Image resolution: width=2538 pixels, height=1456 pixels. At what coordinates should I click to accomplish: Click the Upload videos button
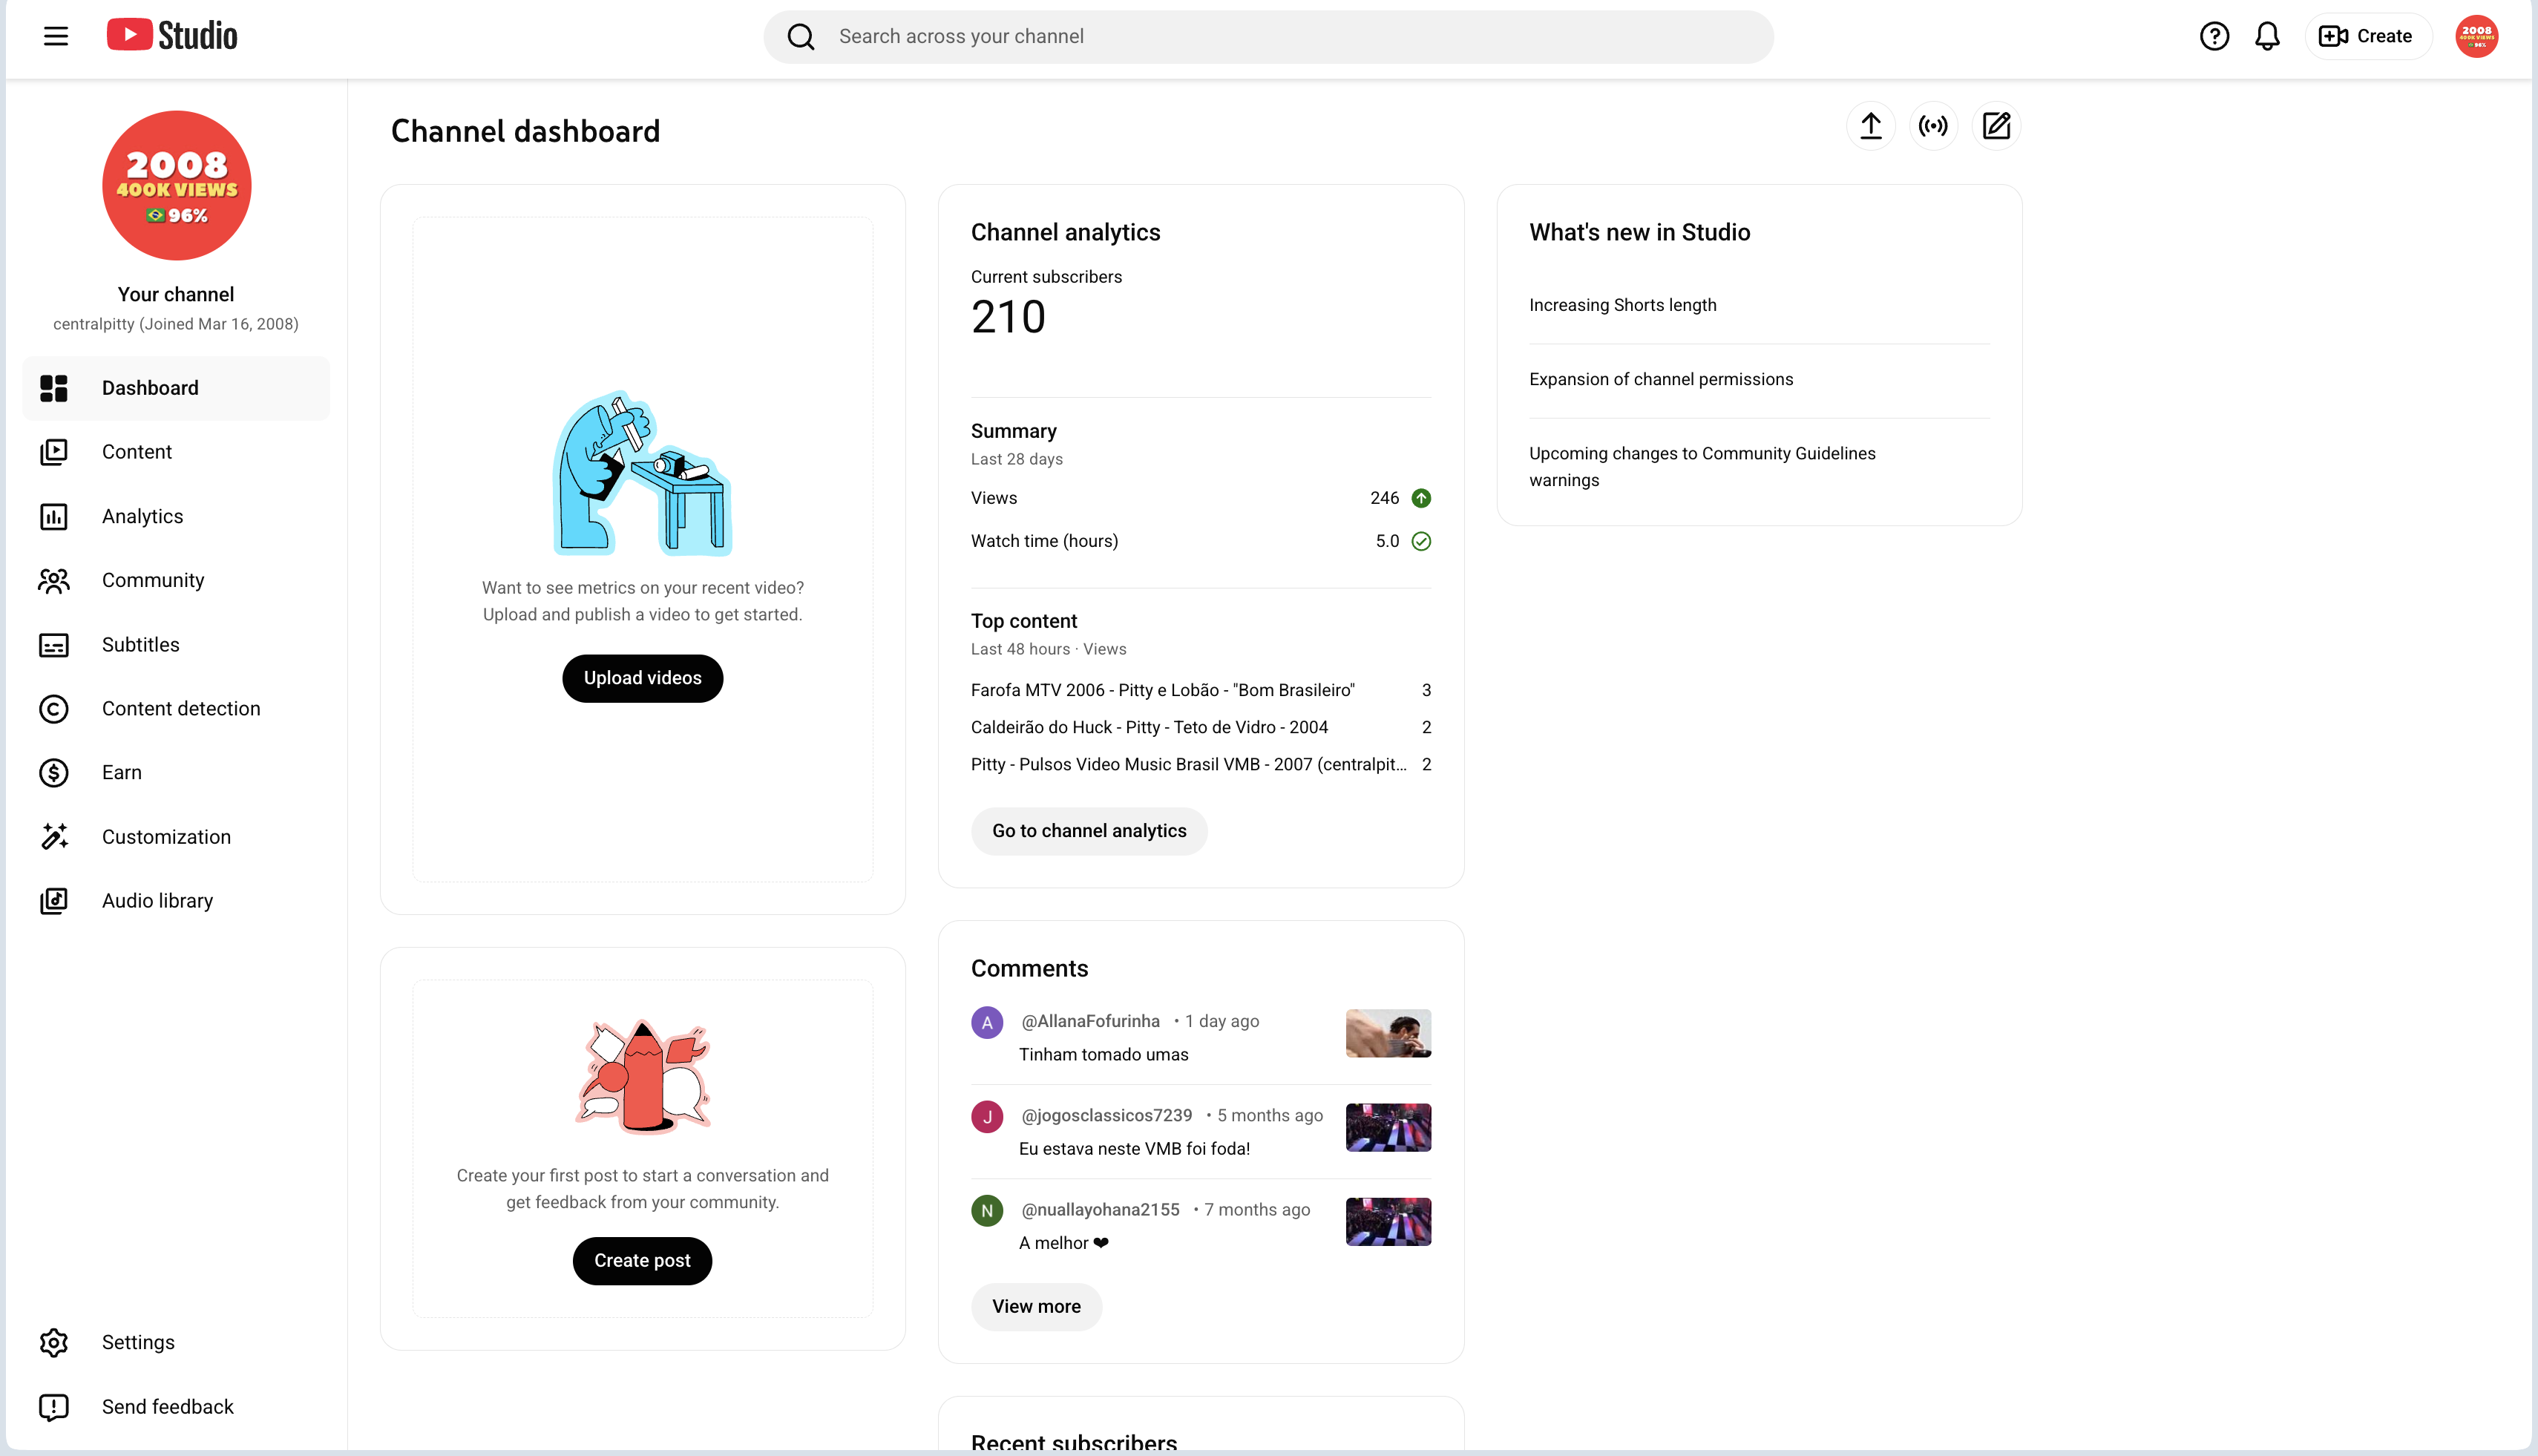pyautogui.click(x=642, y=678)
